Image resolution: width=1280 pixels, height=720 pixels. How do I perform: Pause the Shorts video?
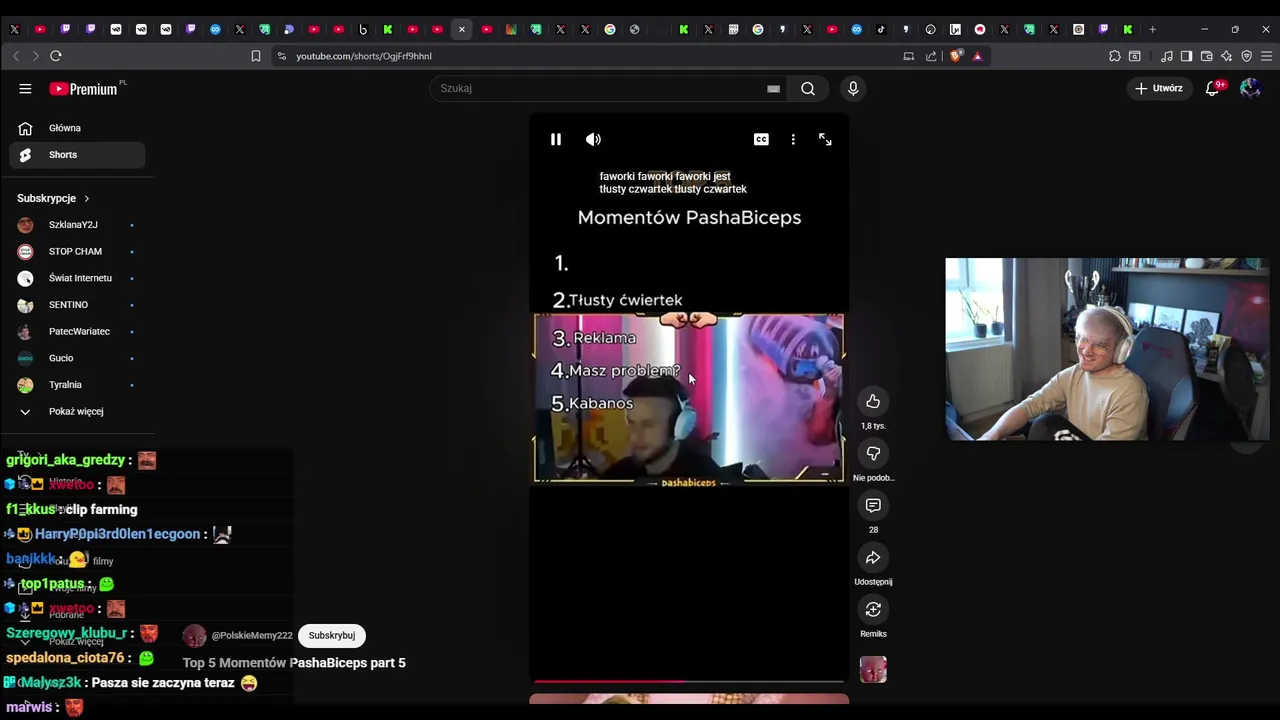click(x=556, y=139)
